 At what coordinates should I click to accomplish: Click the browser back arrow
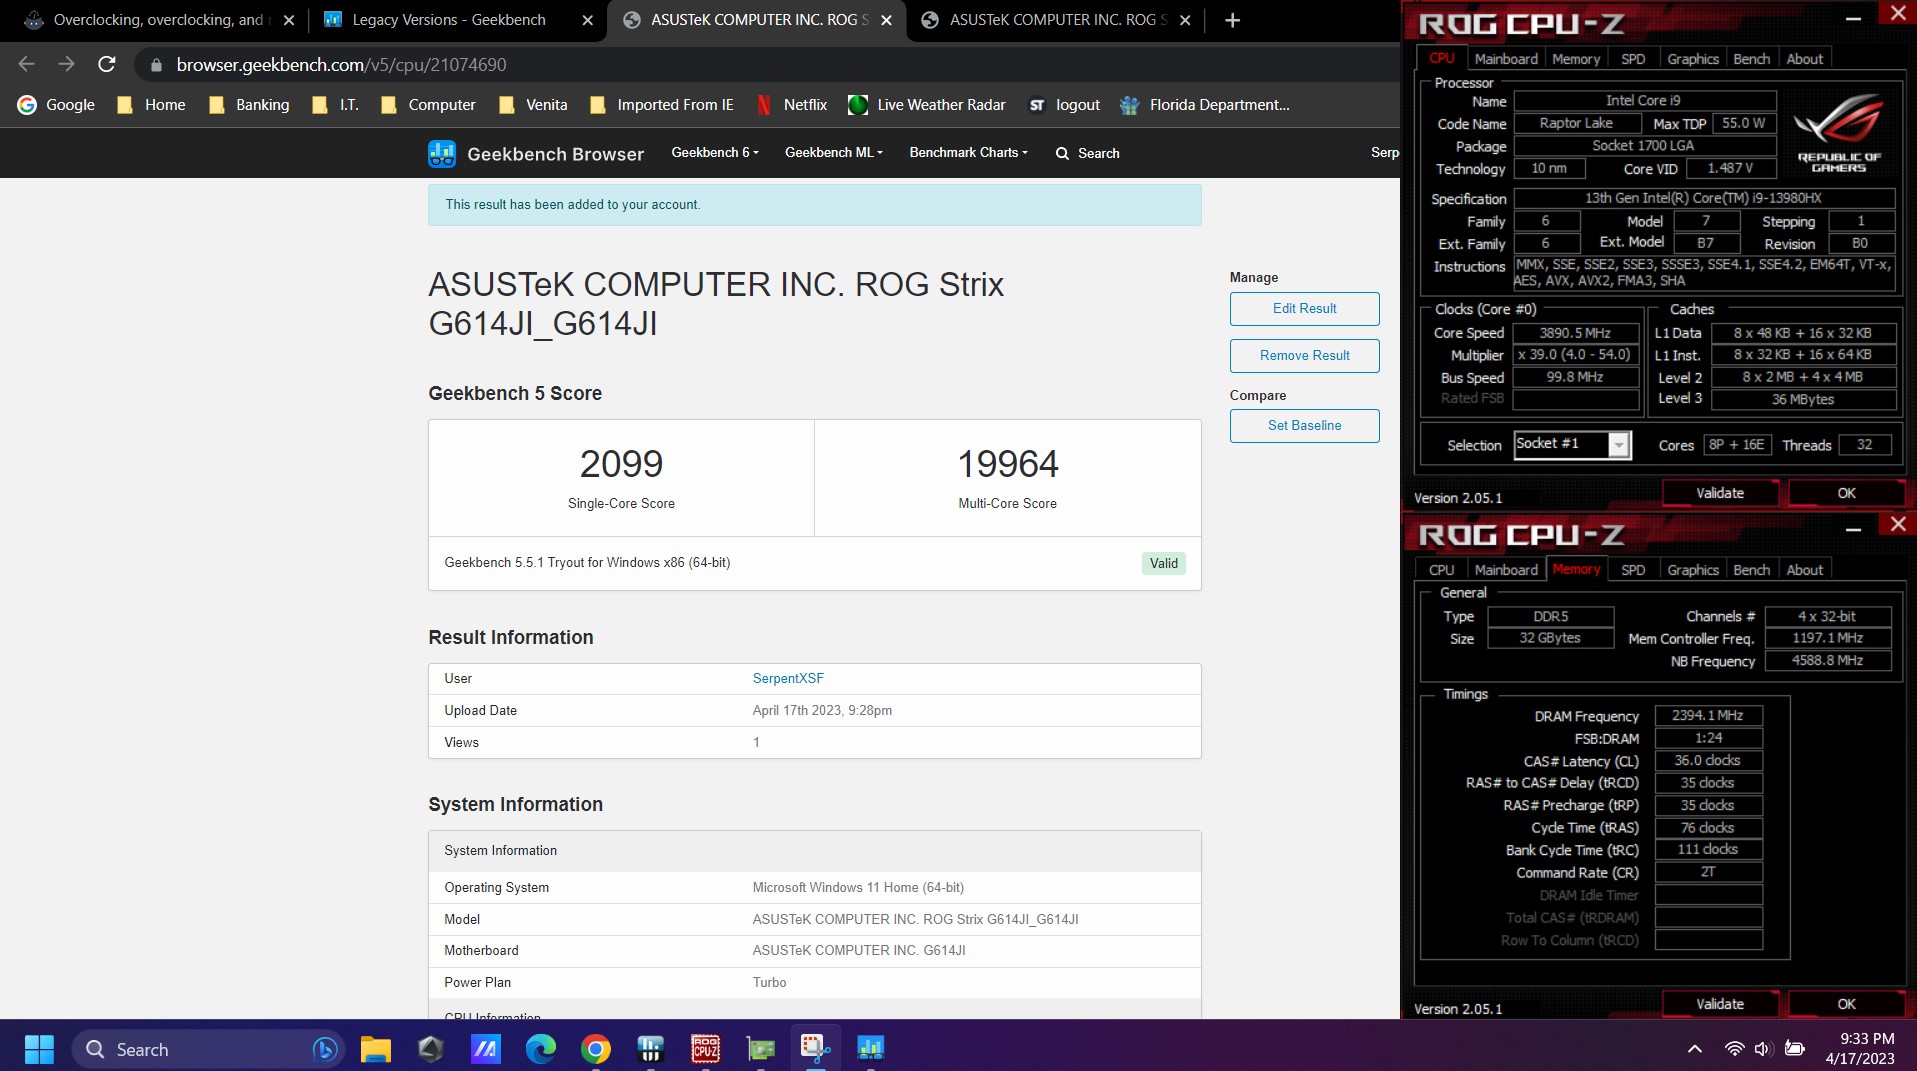pos(27,64)
